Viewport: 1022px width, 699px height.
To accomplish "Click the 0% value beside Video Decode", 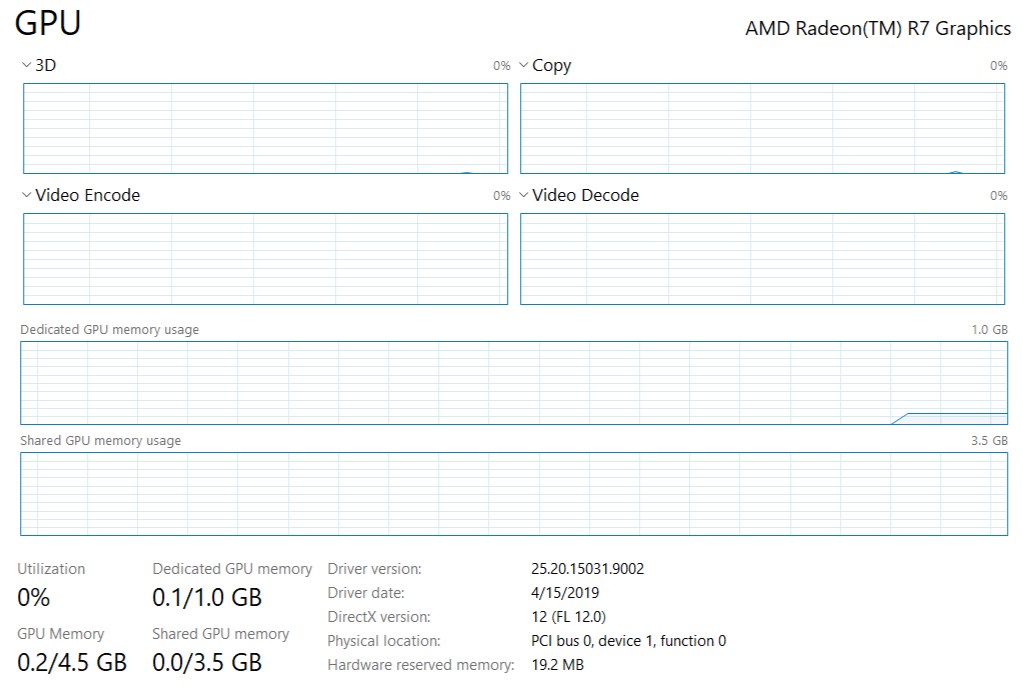I will click(x=999, y=196).
